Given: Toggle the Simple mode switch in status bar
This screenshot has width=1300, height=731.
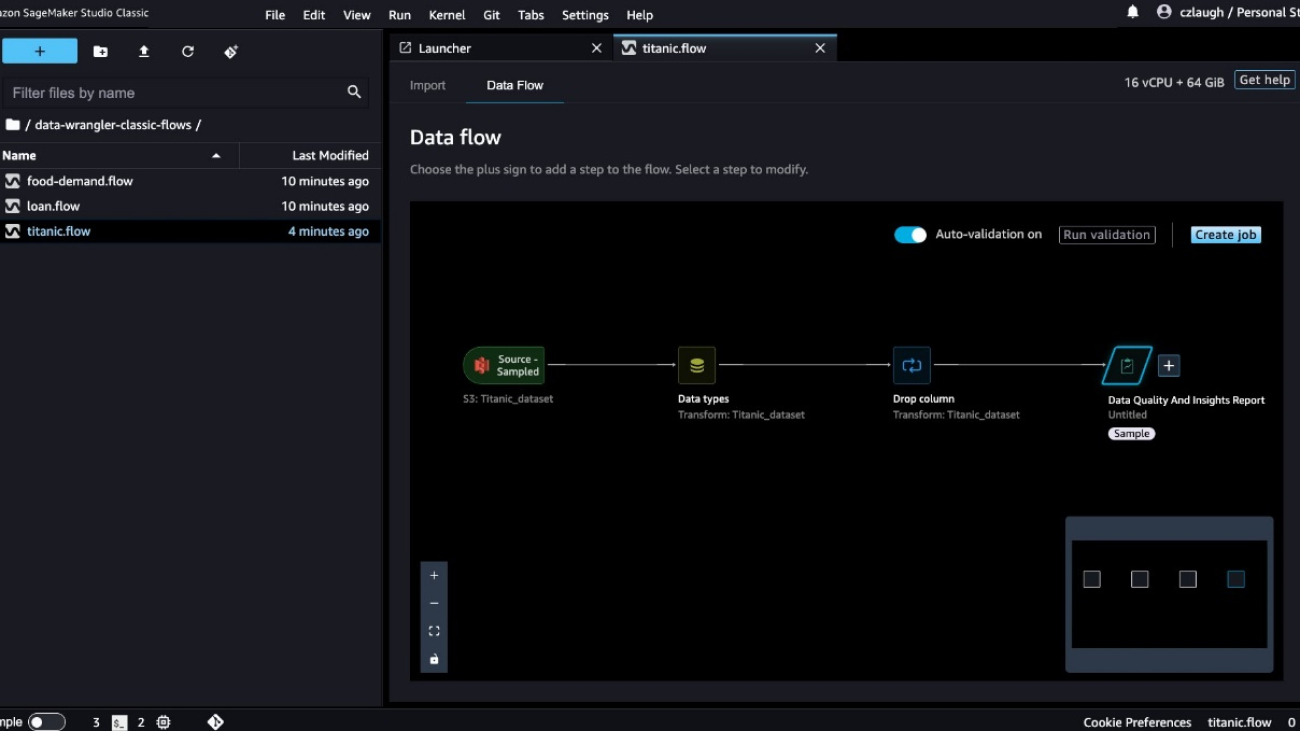Looking at the screenshot, I should pos(46,722).
